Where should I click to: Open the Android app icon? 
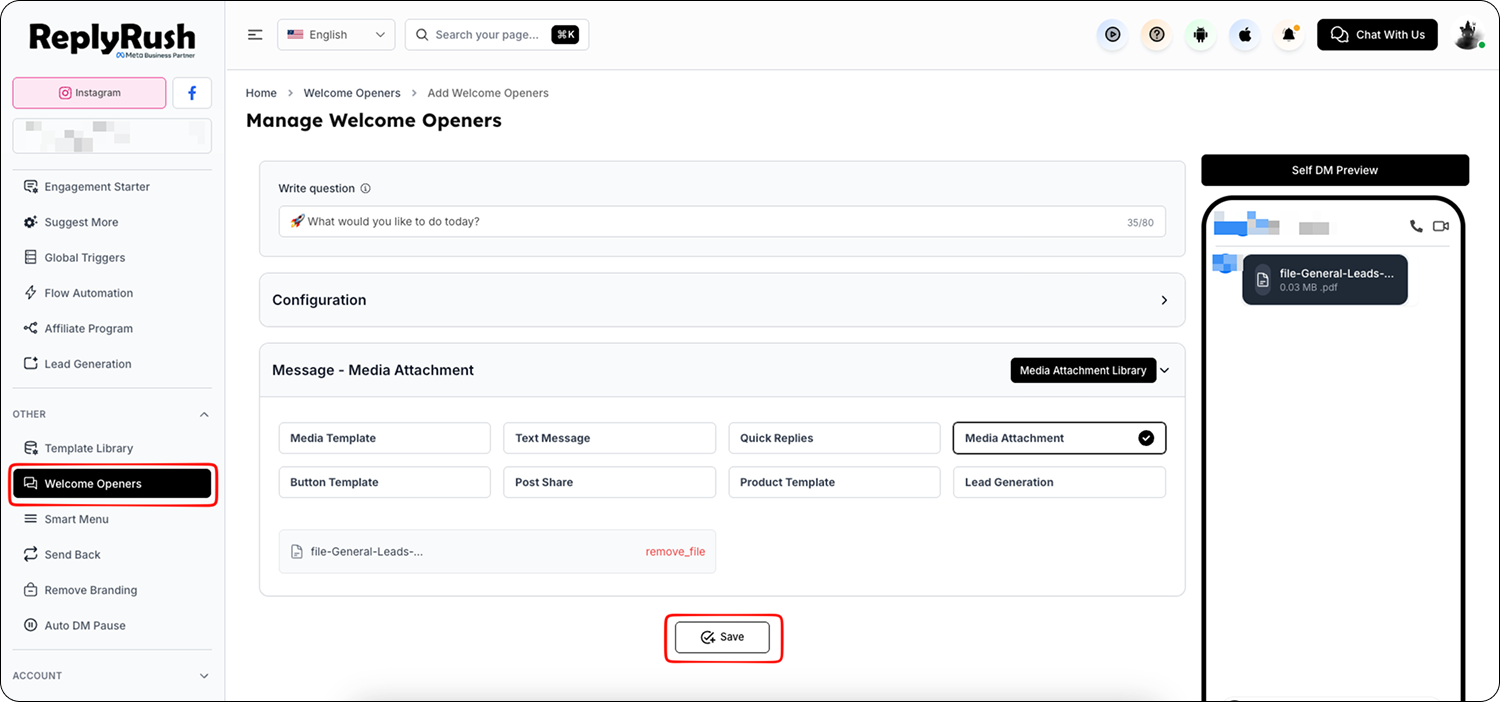1201,35
